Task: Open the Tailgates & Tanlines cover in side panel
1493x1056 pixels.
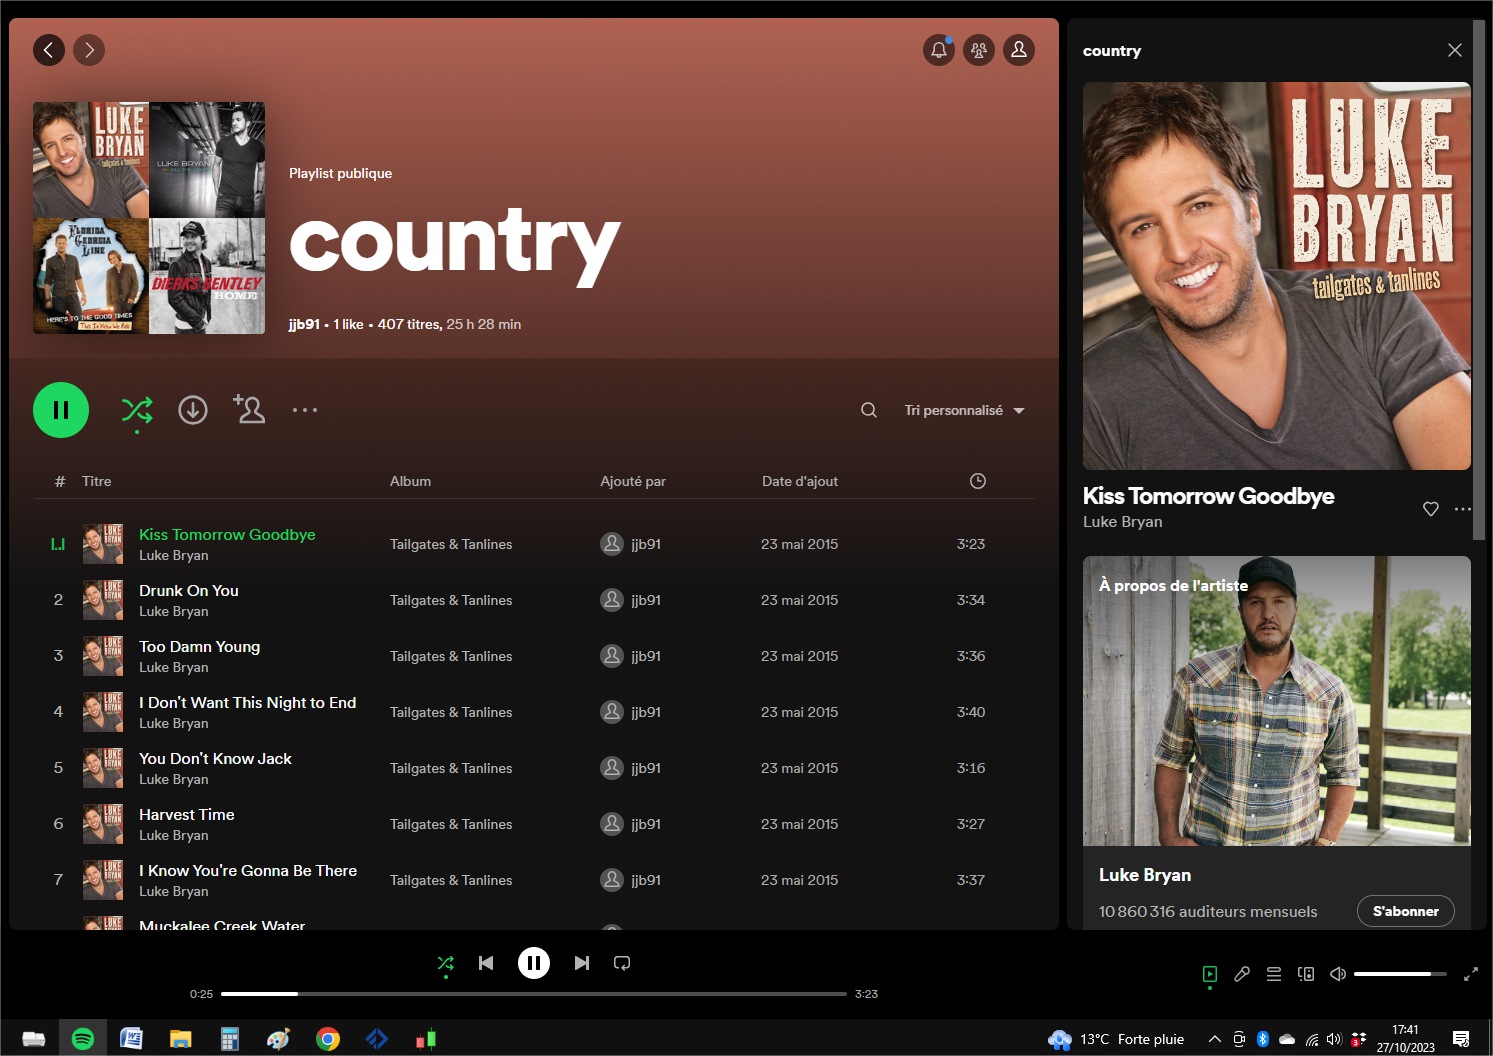Action: [1277, 276]
